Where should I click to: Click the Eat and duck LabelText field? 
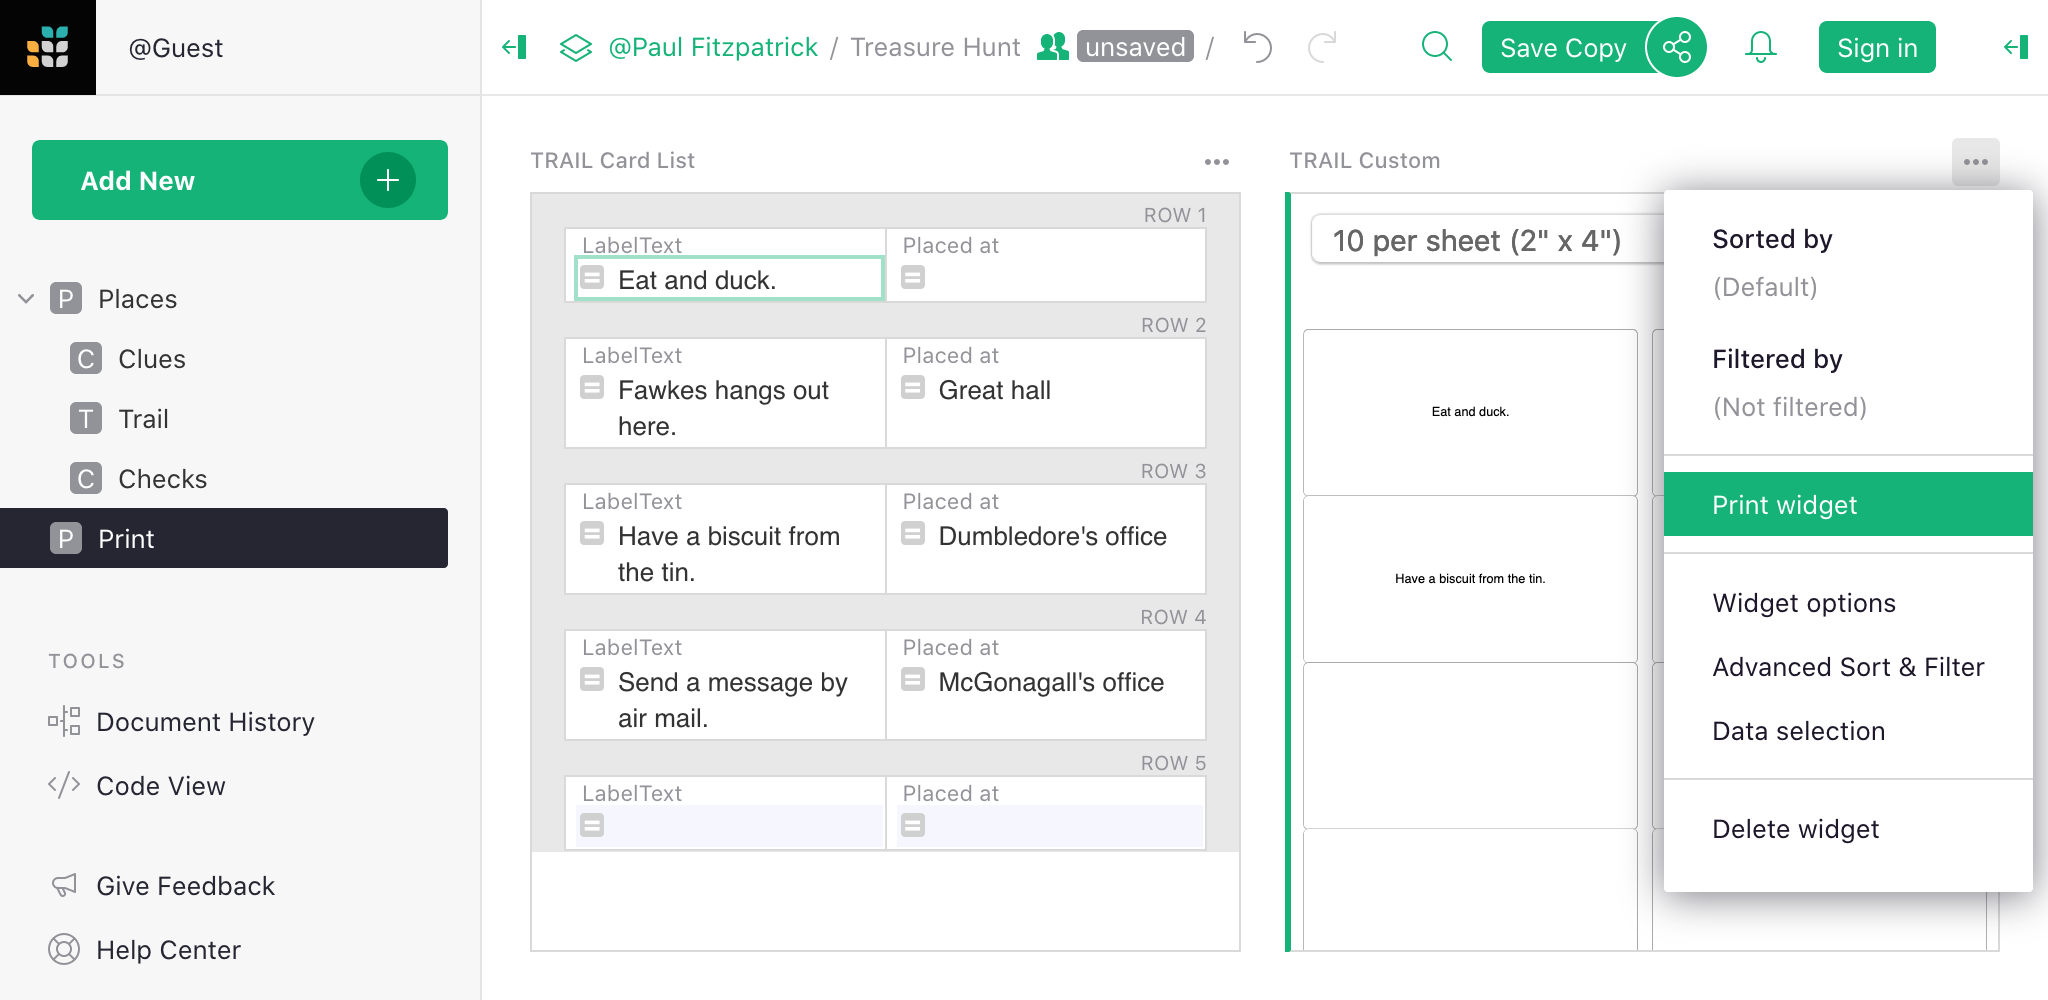(x=730, y=279)
